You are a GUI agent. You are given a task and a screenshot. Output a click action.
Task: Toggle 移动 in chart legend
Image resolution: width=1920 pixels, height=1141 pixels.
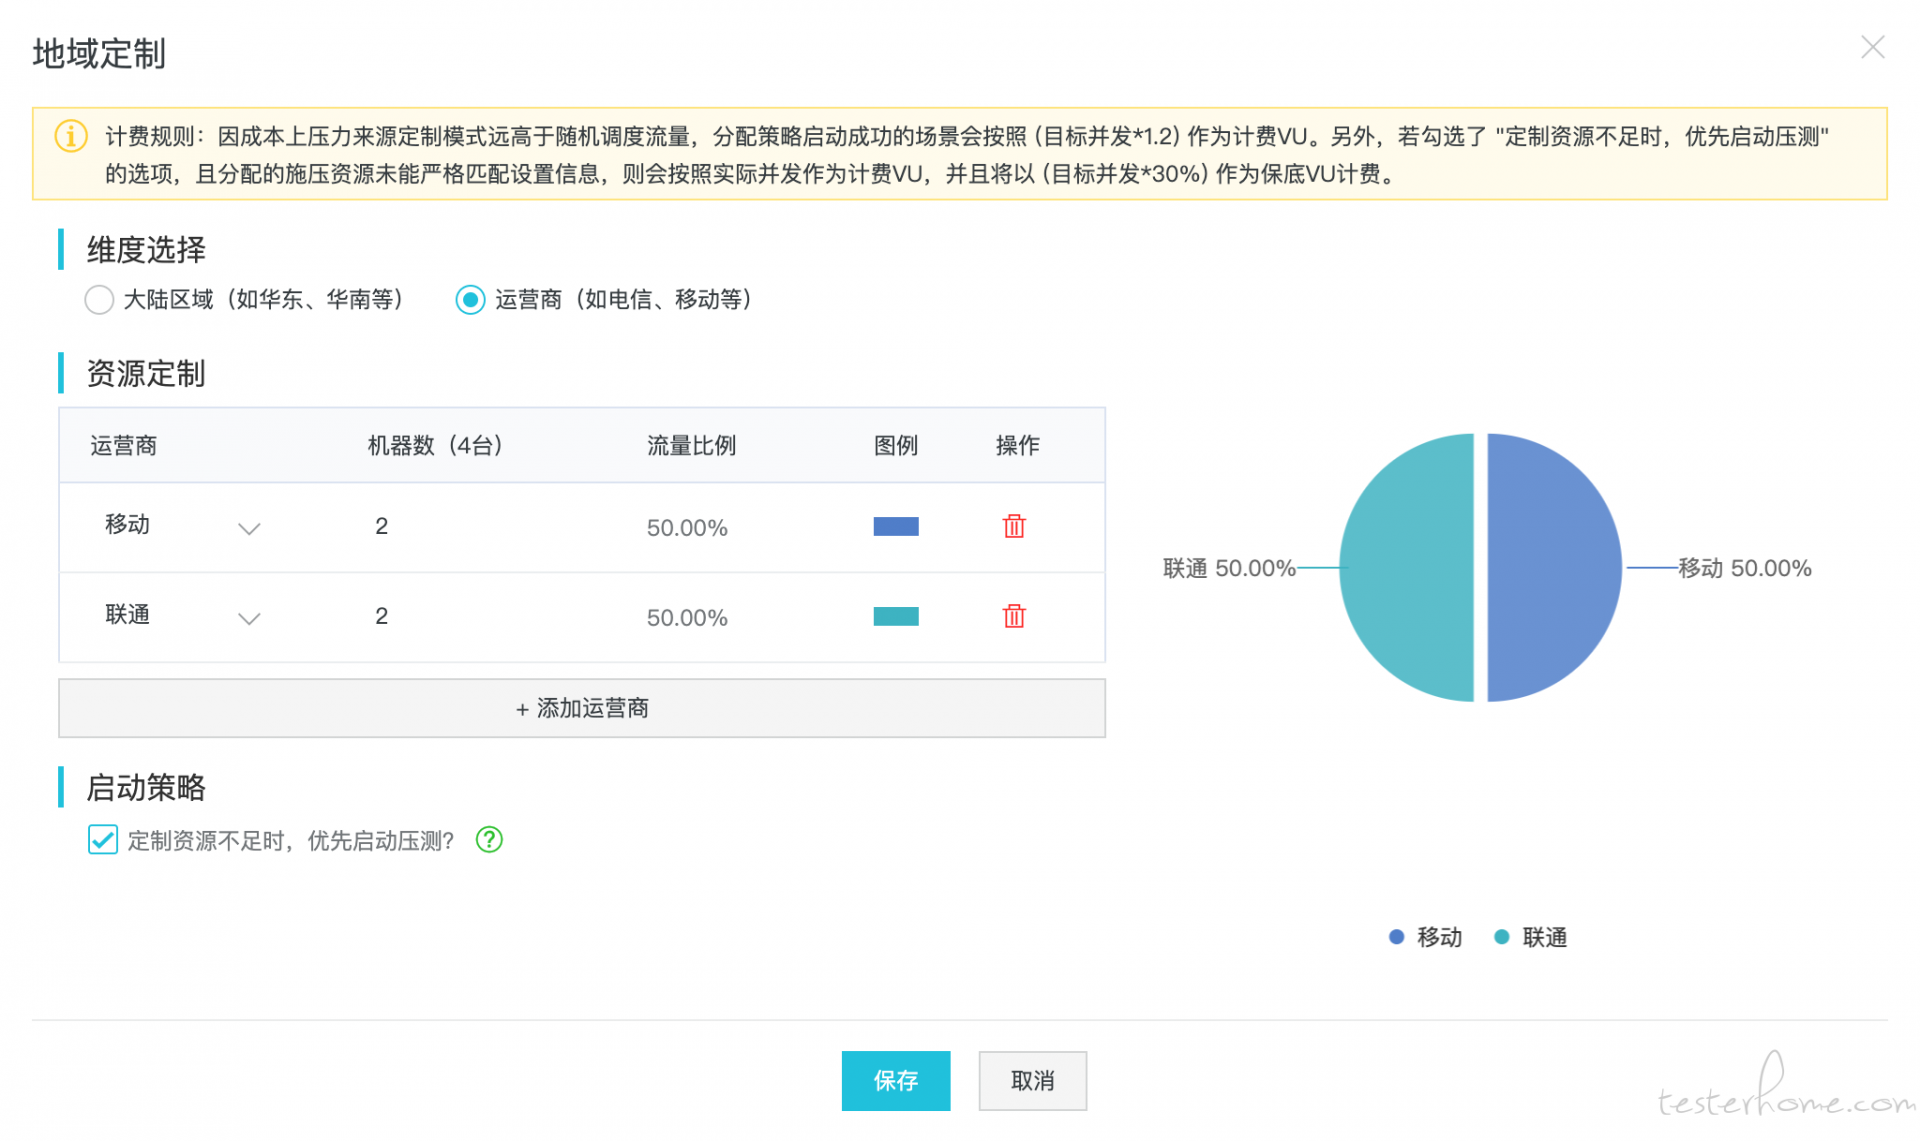1425,937
